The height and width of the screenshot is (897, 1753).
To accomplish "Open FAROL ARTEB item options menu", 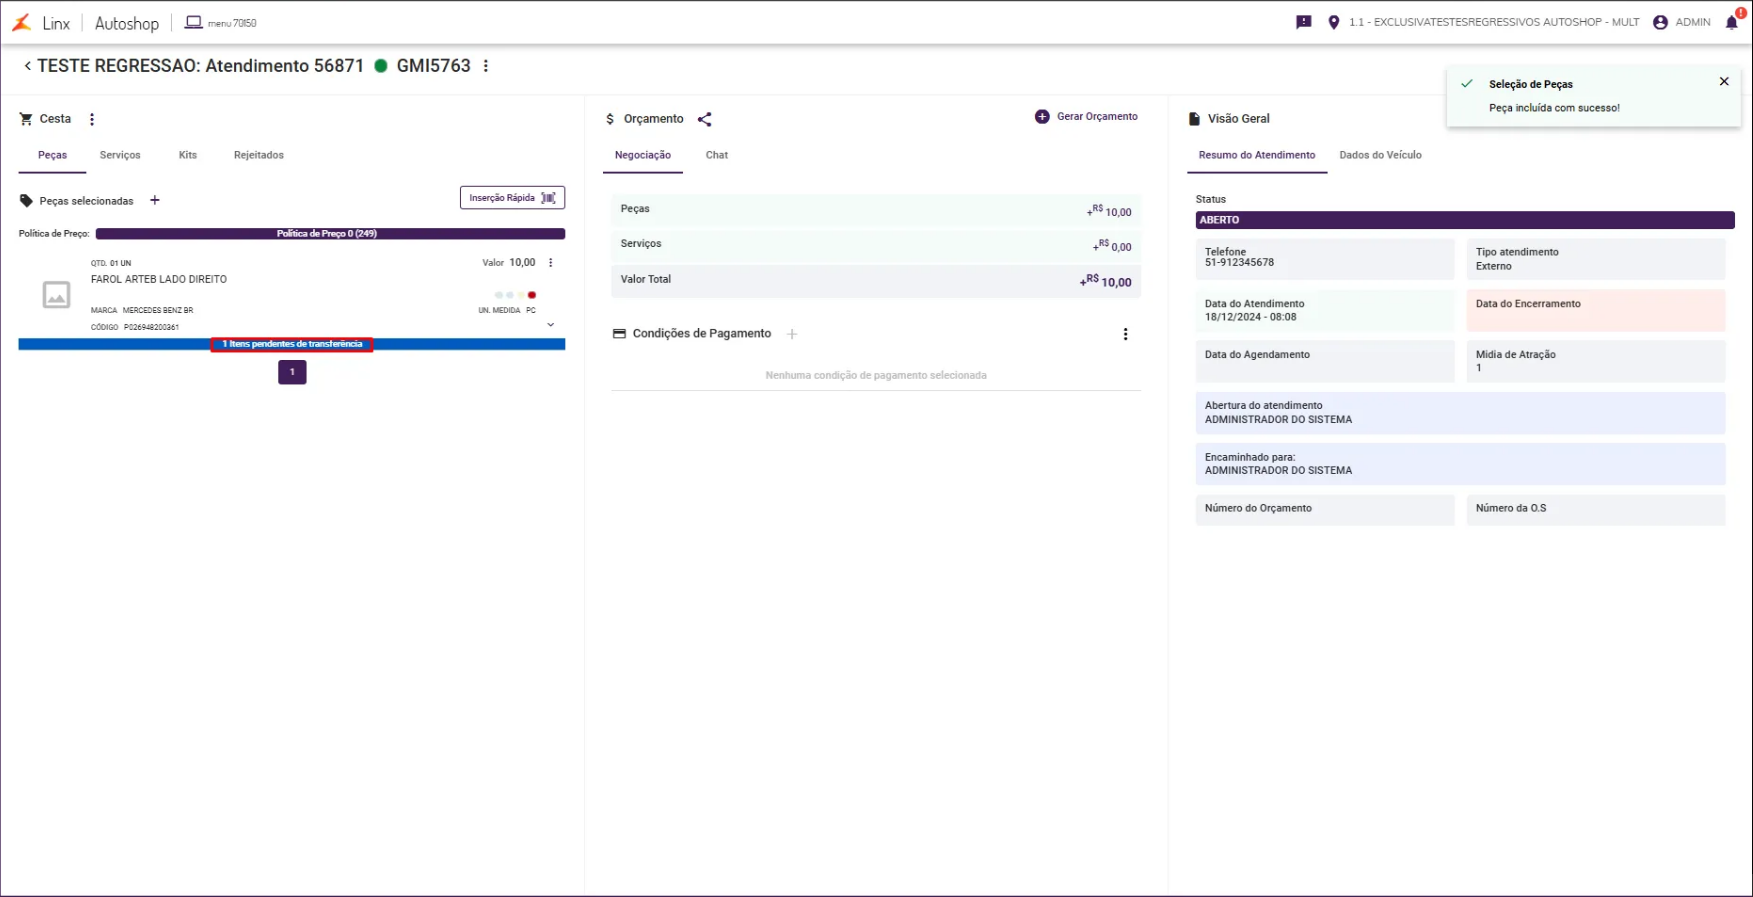I will 550,263.
